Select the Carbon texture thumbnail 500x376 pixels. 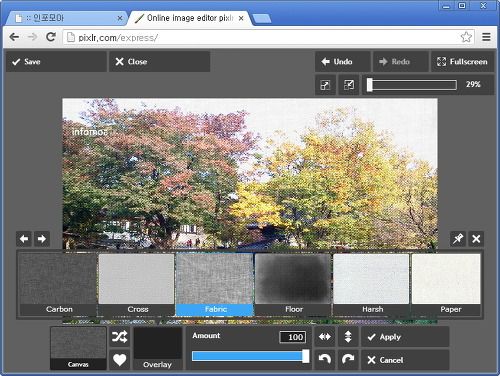(x=59, y=284)
